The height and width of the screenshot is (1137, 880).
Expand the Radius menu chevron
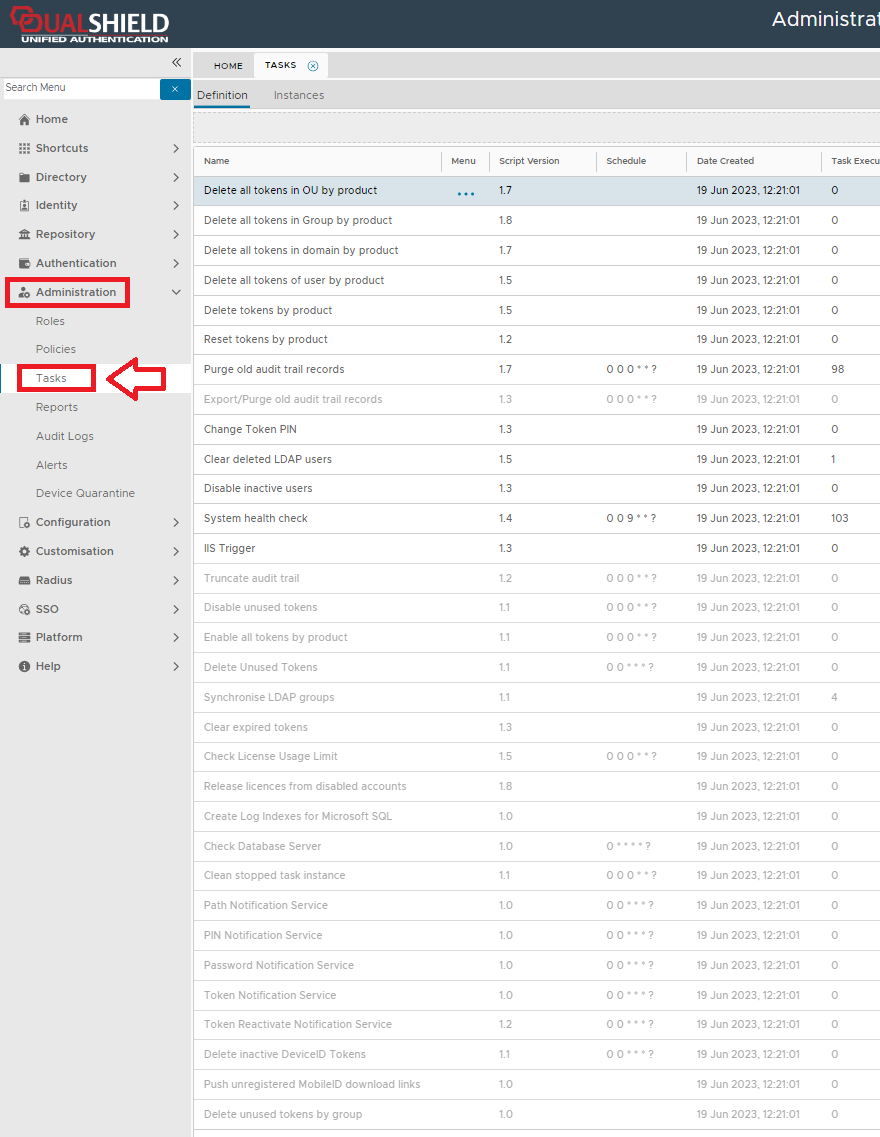[176, 581]
